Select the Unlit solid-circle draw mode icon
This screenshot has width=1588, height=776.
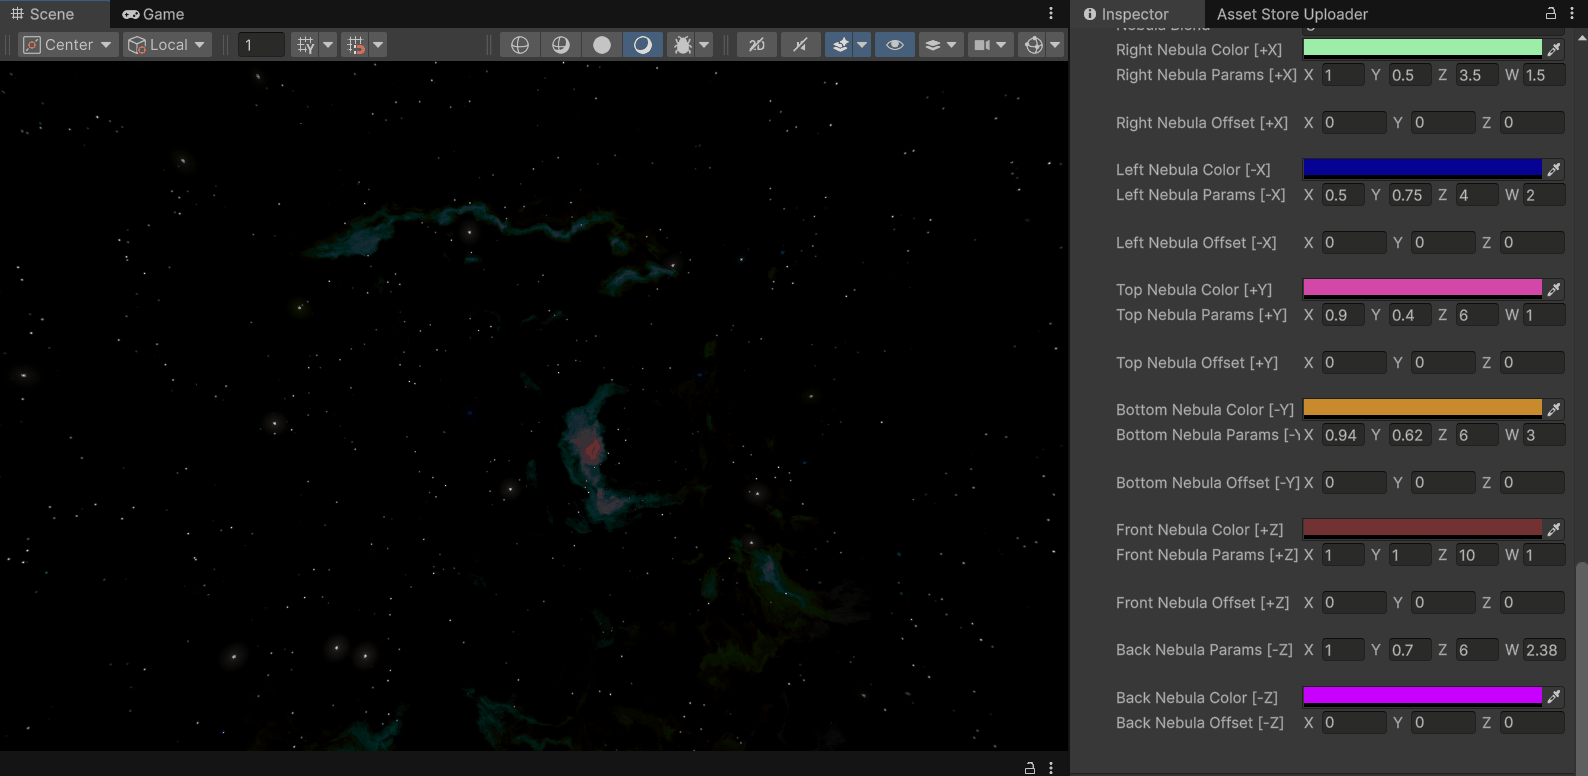[602, 45]
